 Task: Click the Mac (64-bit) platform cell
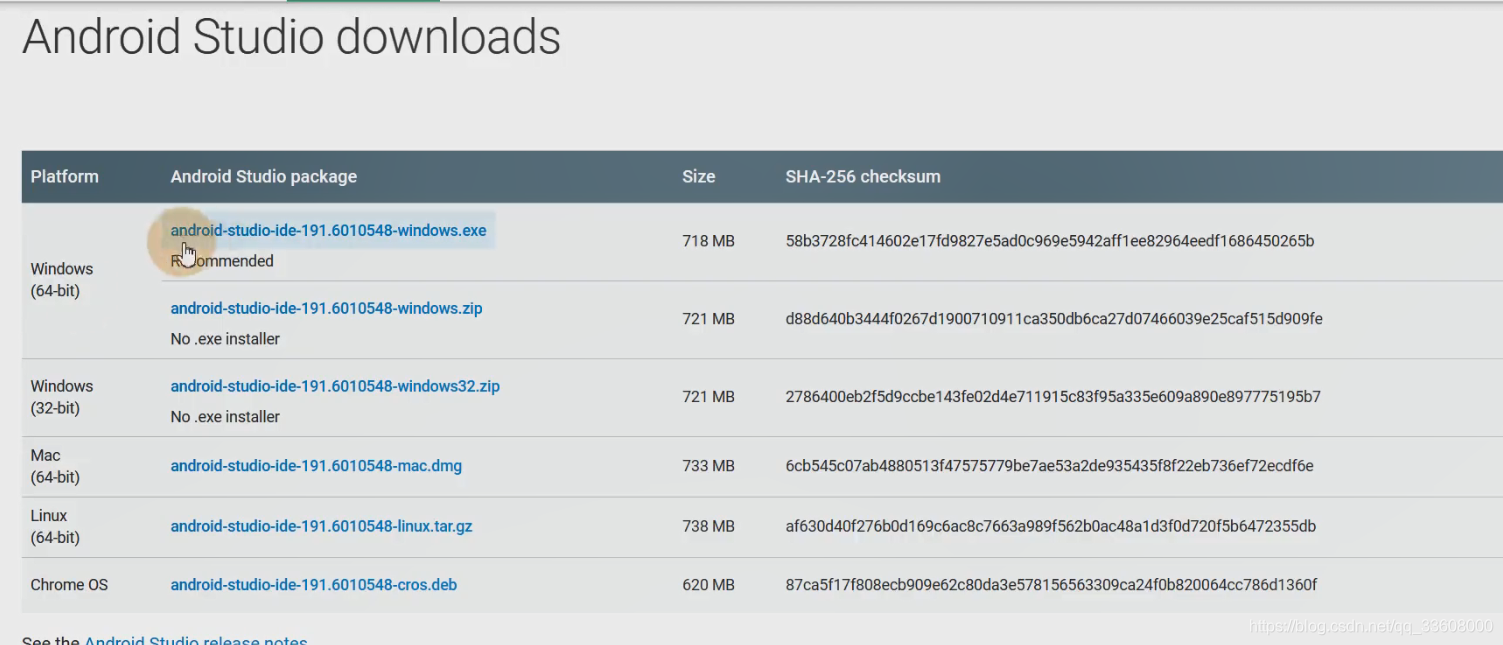[x=55, y=466]
